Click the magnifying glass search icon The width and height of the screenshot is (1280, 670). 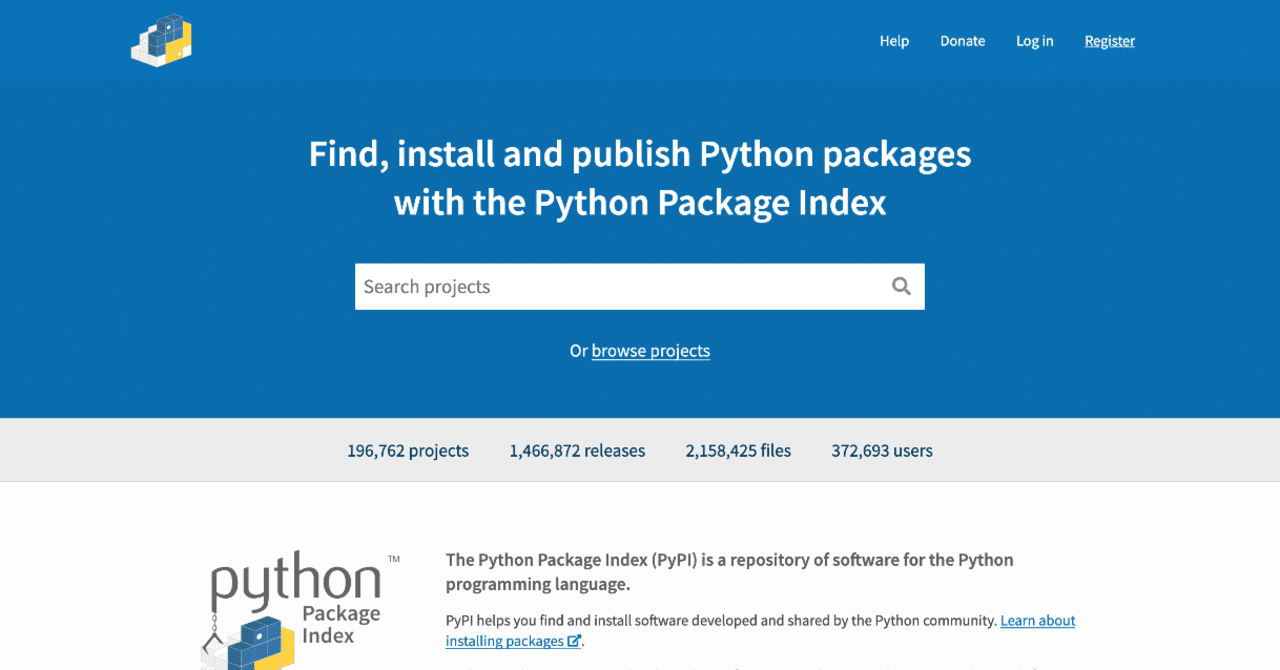pyautogui.click(x=901, y=286)
